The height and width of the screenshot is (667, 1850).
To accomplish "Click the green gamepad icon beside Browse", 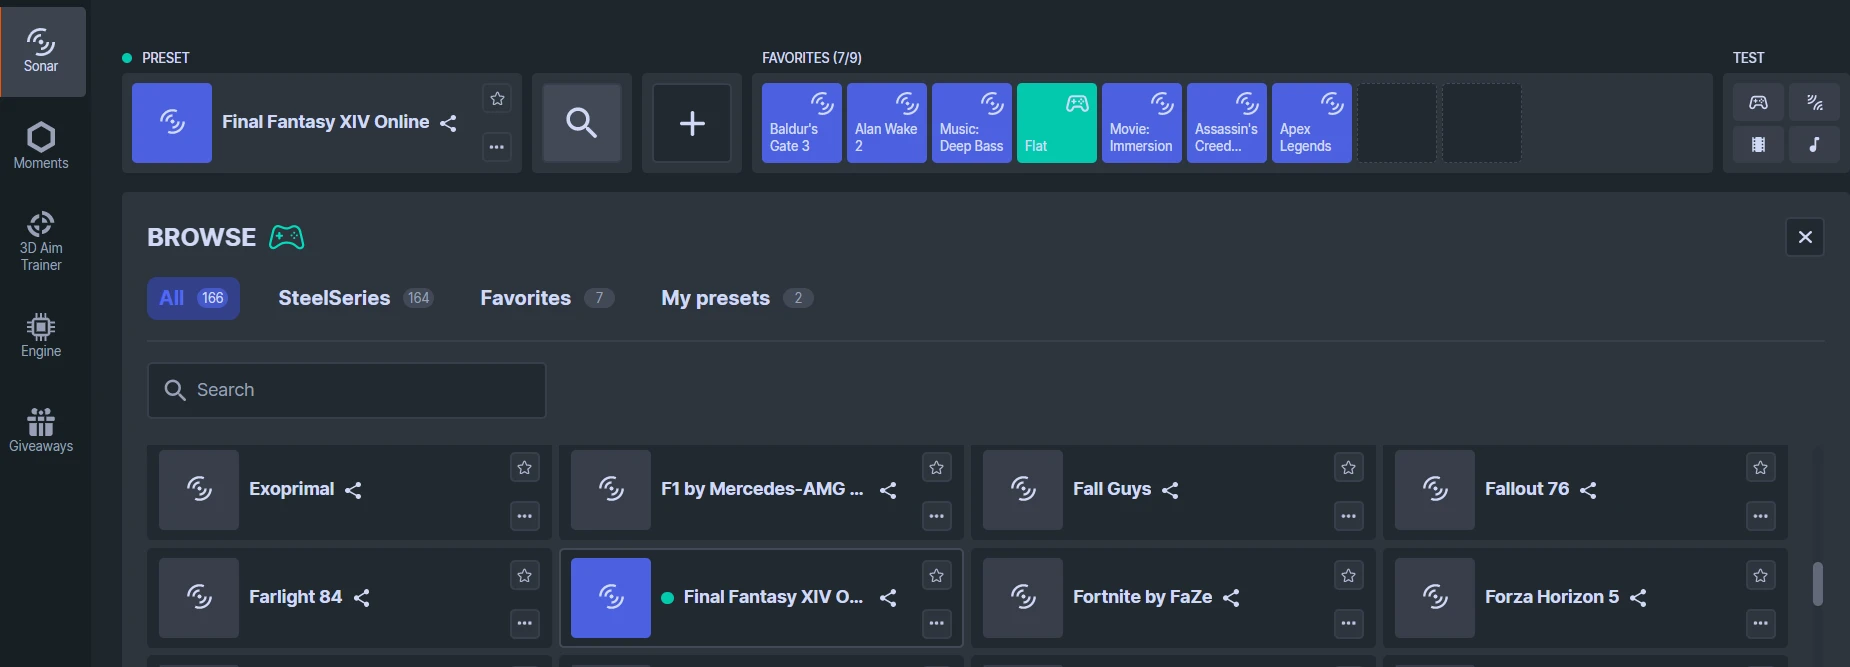I will (286, 237).
